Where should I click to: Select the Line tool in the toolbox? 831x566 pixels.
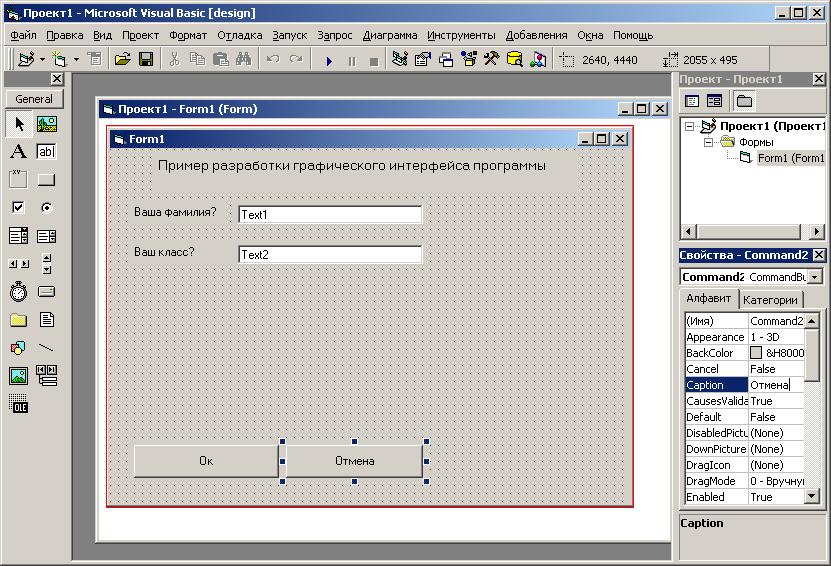[47, 348]
